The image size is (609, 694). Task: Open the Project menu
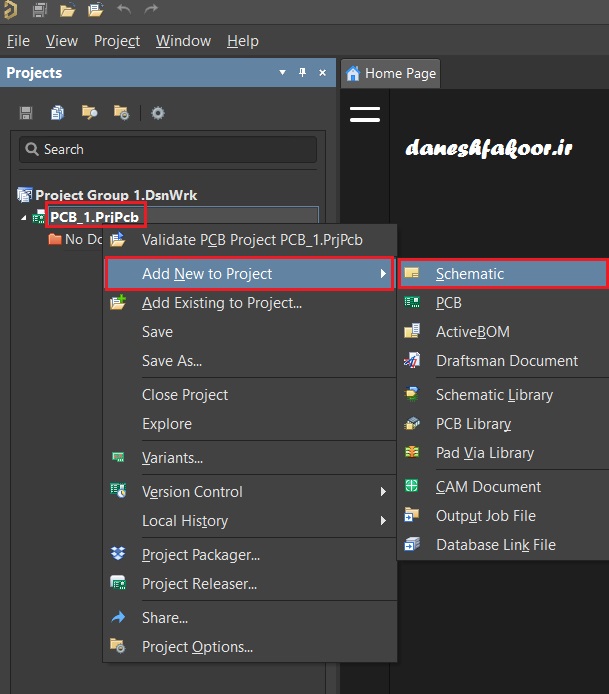tap(117, 41)
